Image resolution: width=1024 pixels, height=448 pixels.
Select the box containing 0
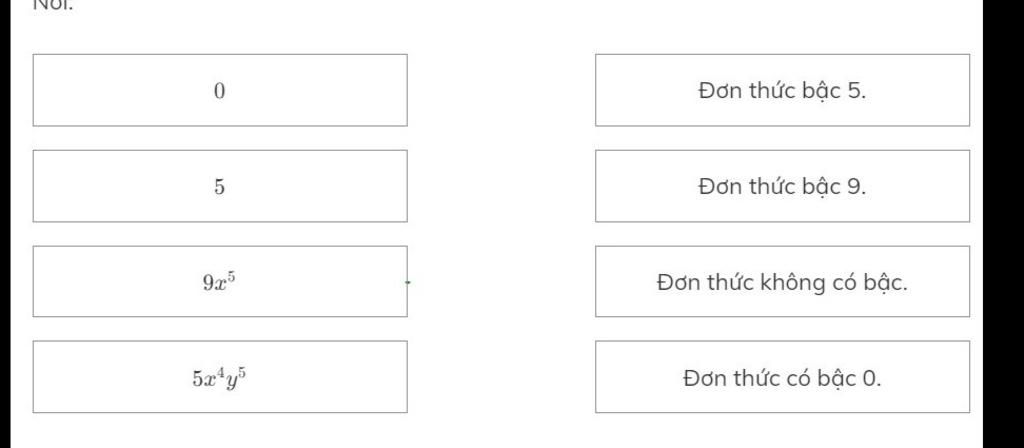[x=220, y=90]
